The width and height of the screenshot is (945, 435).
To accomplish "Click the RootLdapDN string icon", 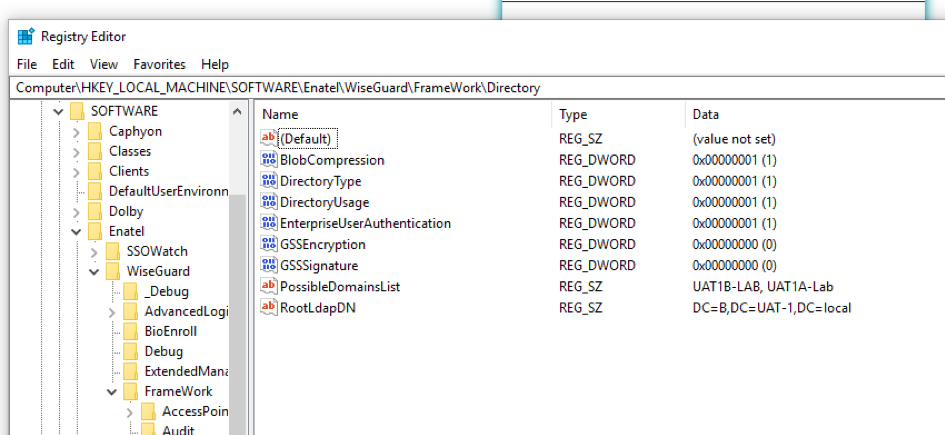I will tap(269, 308).
